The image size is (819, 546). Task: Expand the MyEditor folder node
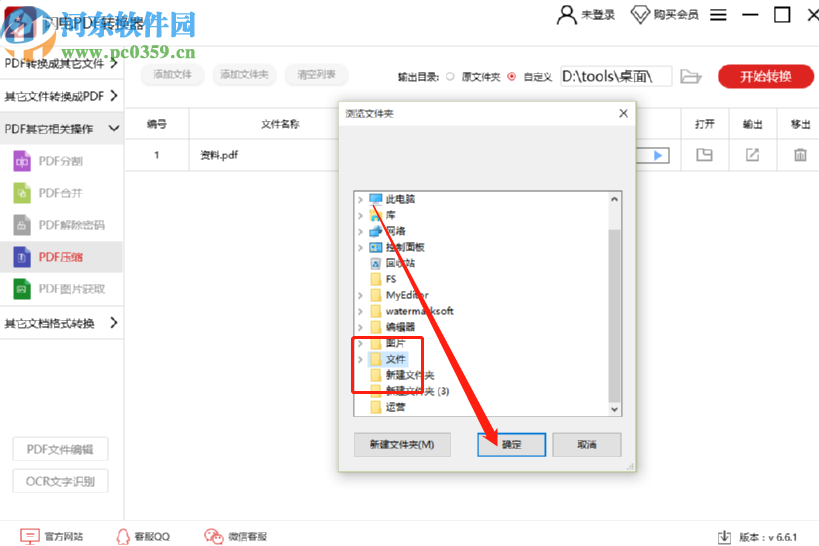tap(360, 295)
